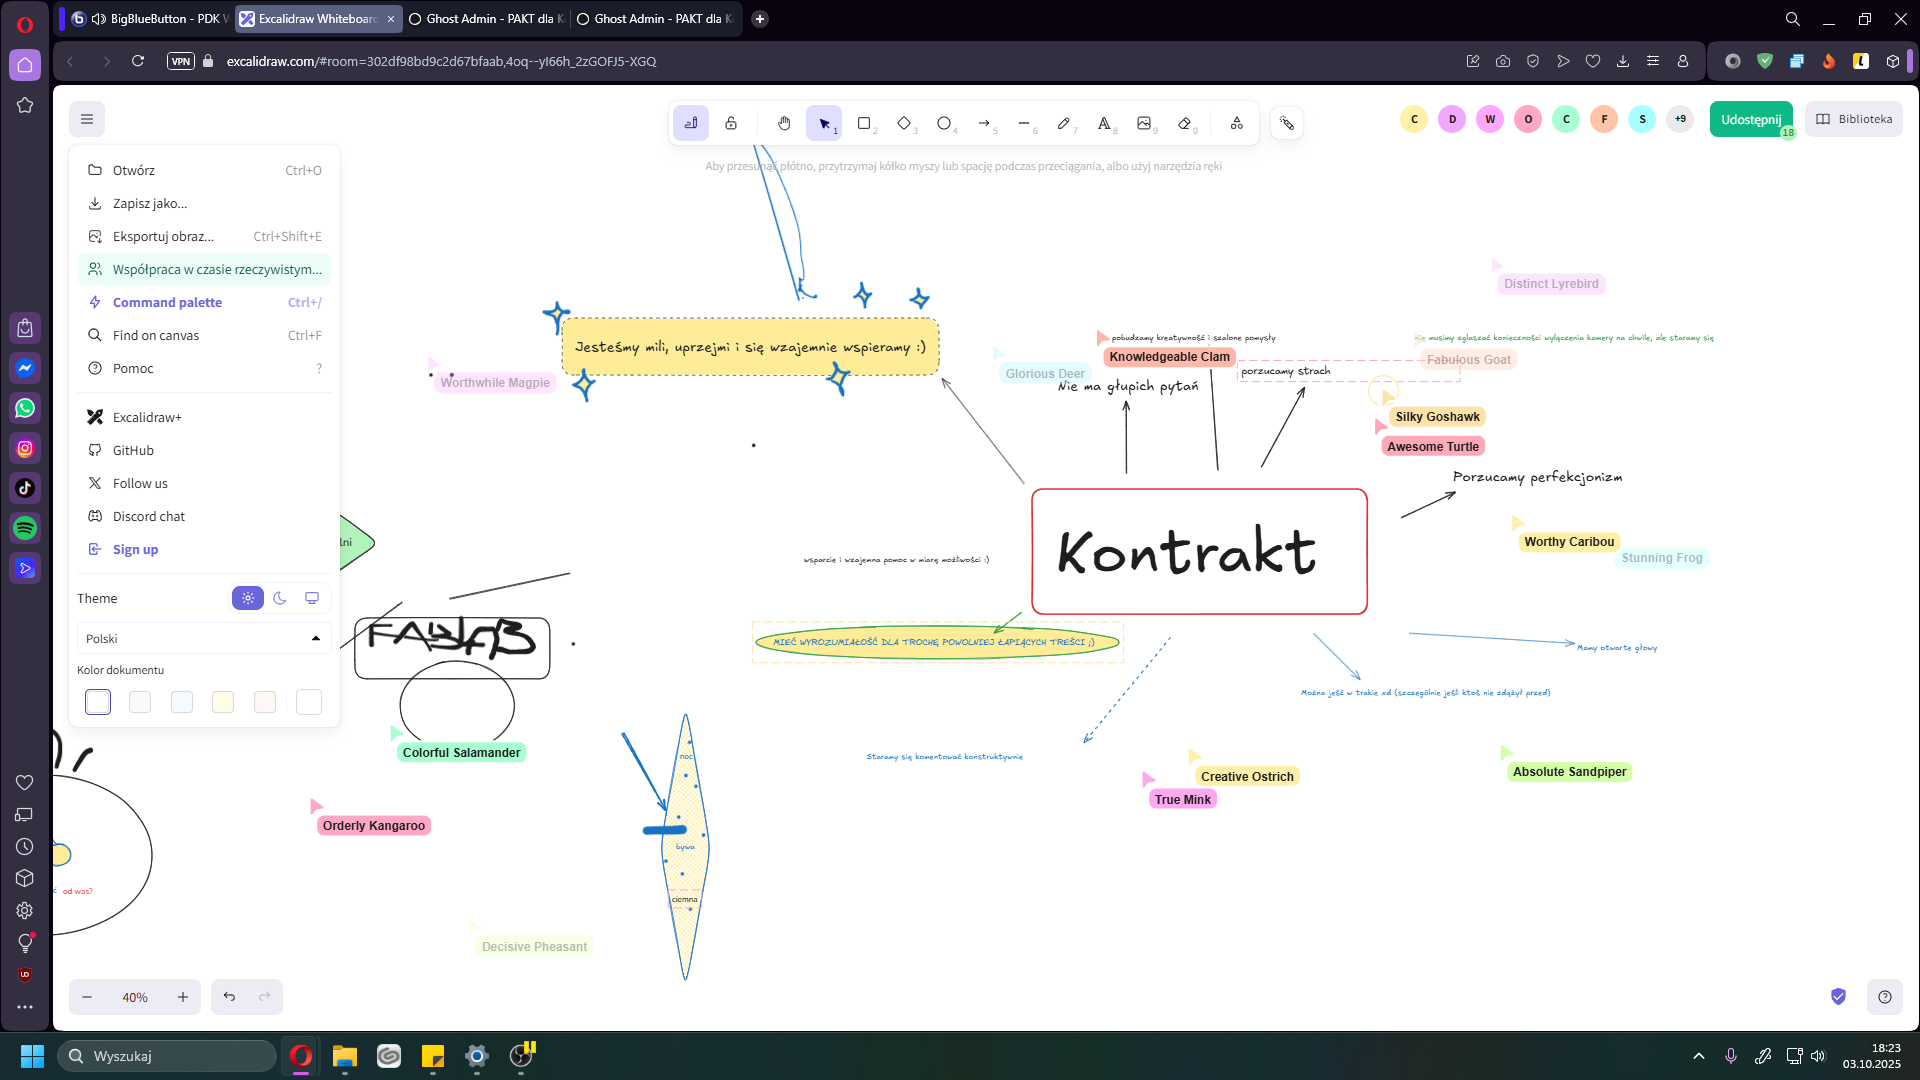Click the Udostępnij share button
The image size is (1920, 1080).
coord(1750,119)
